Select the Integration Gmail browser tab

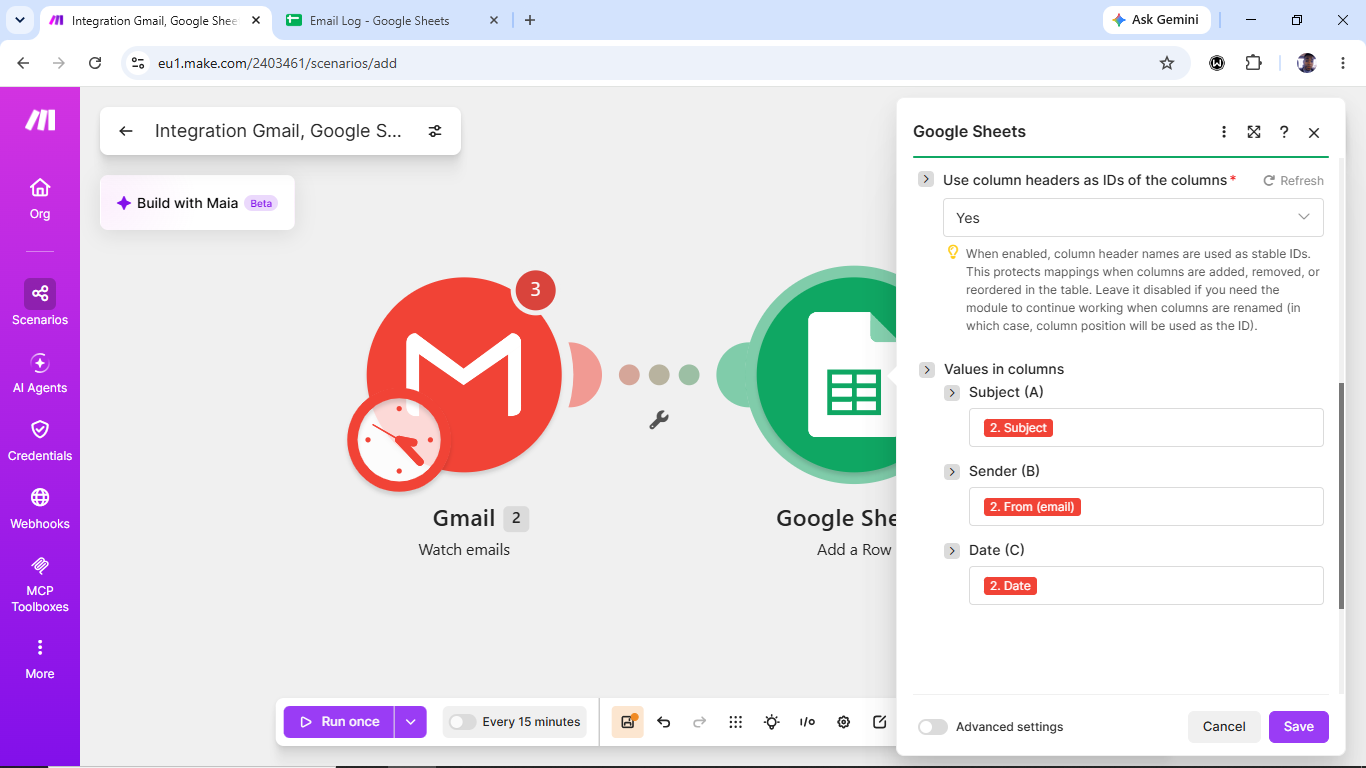click(155, 20)
